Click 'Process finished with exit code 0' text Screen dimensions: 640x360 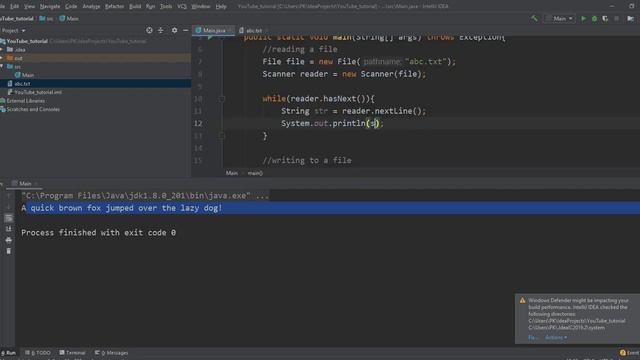[98, 233]
